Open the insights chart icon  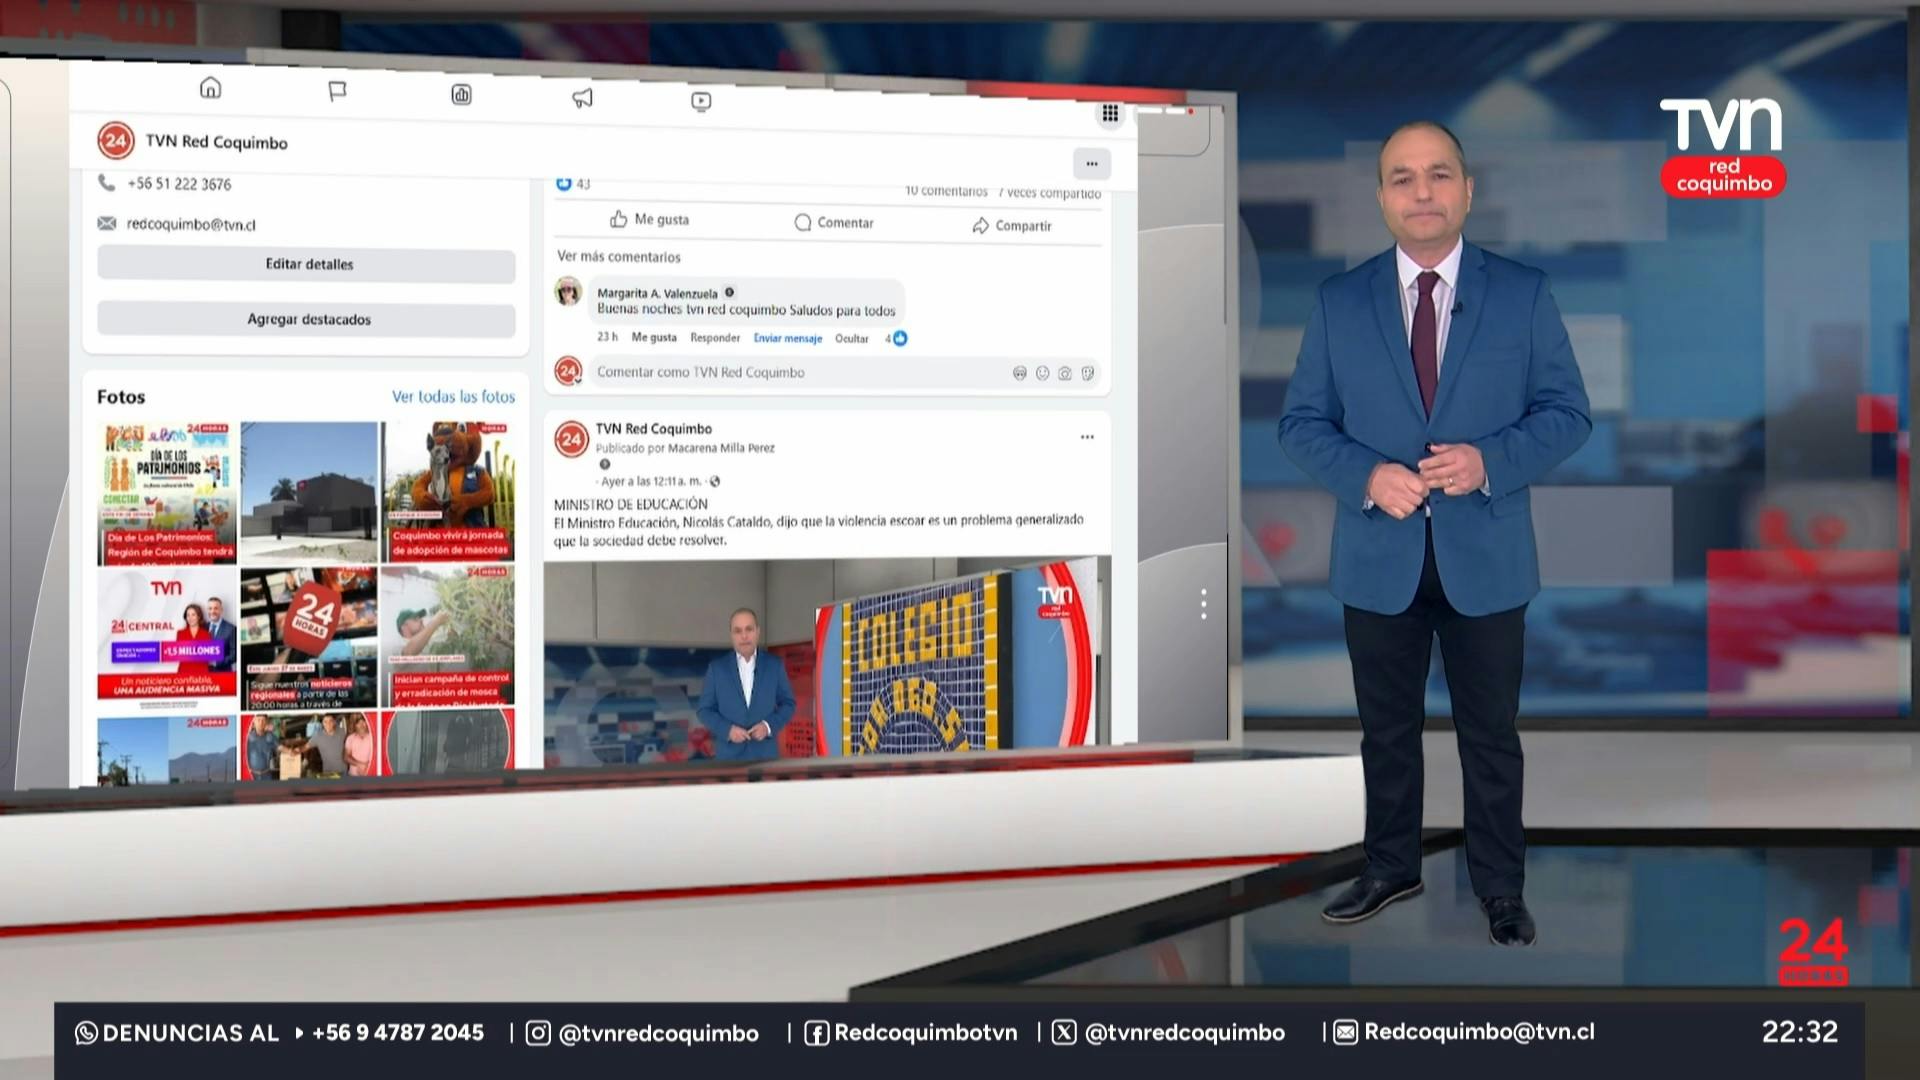[x=461, y=95]
